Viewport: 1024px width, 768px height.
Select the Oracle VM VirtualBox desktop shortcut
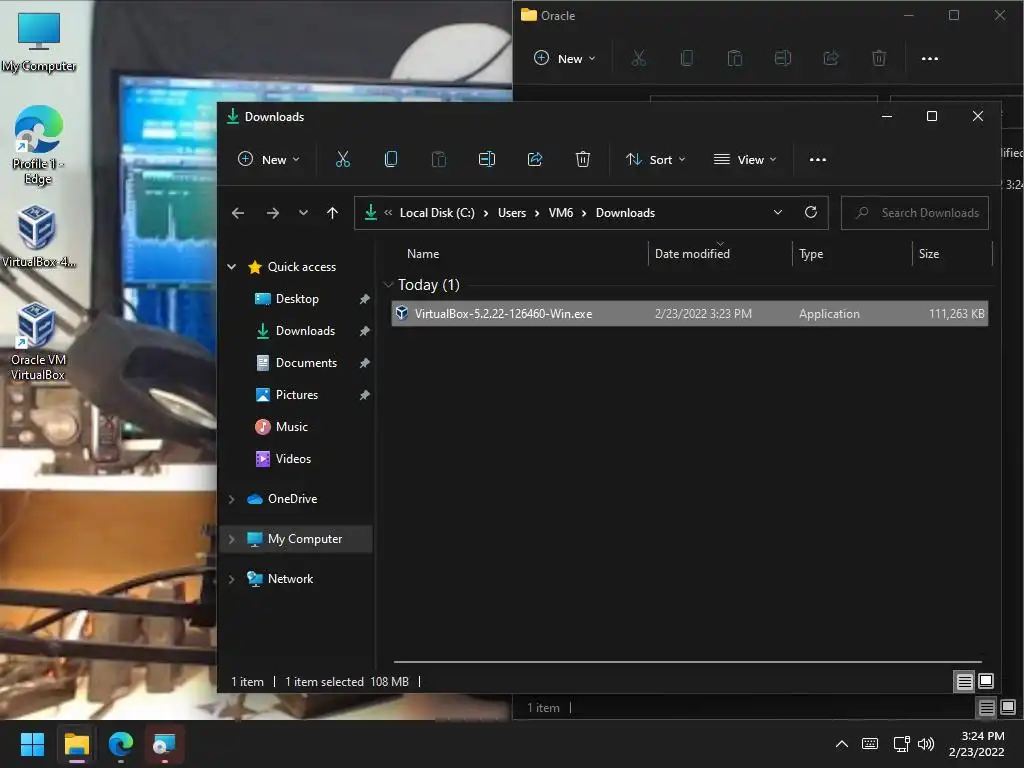coord(38,342)
